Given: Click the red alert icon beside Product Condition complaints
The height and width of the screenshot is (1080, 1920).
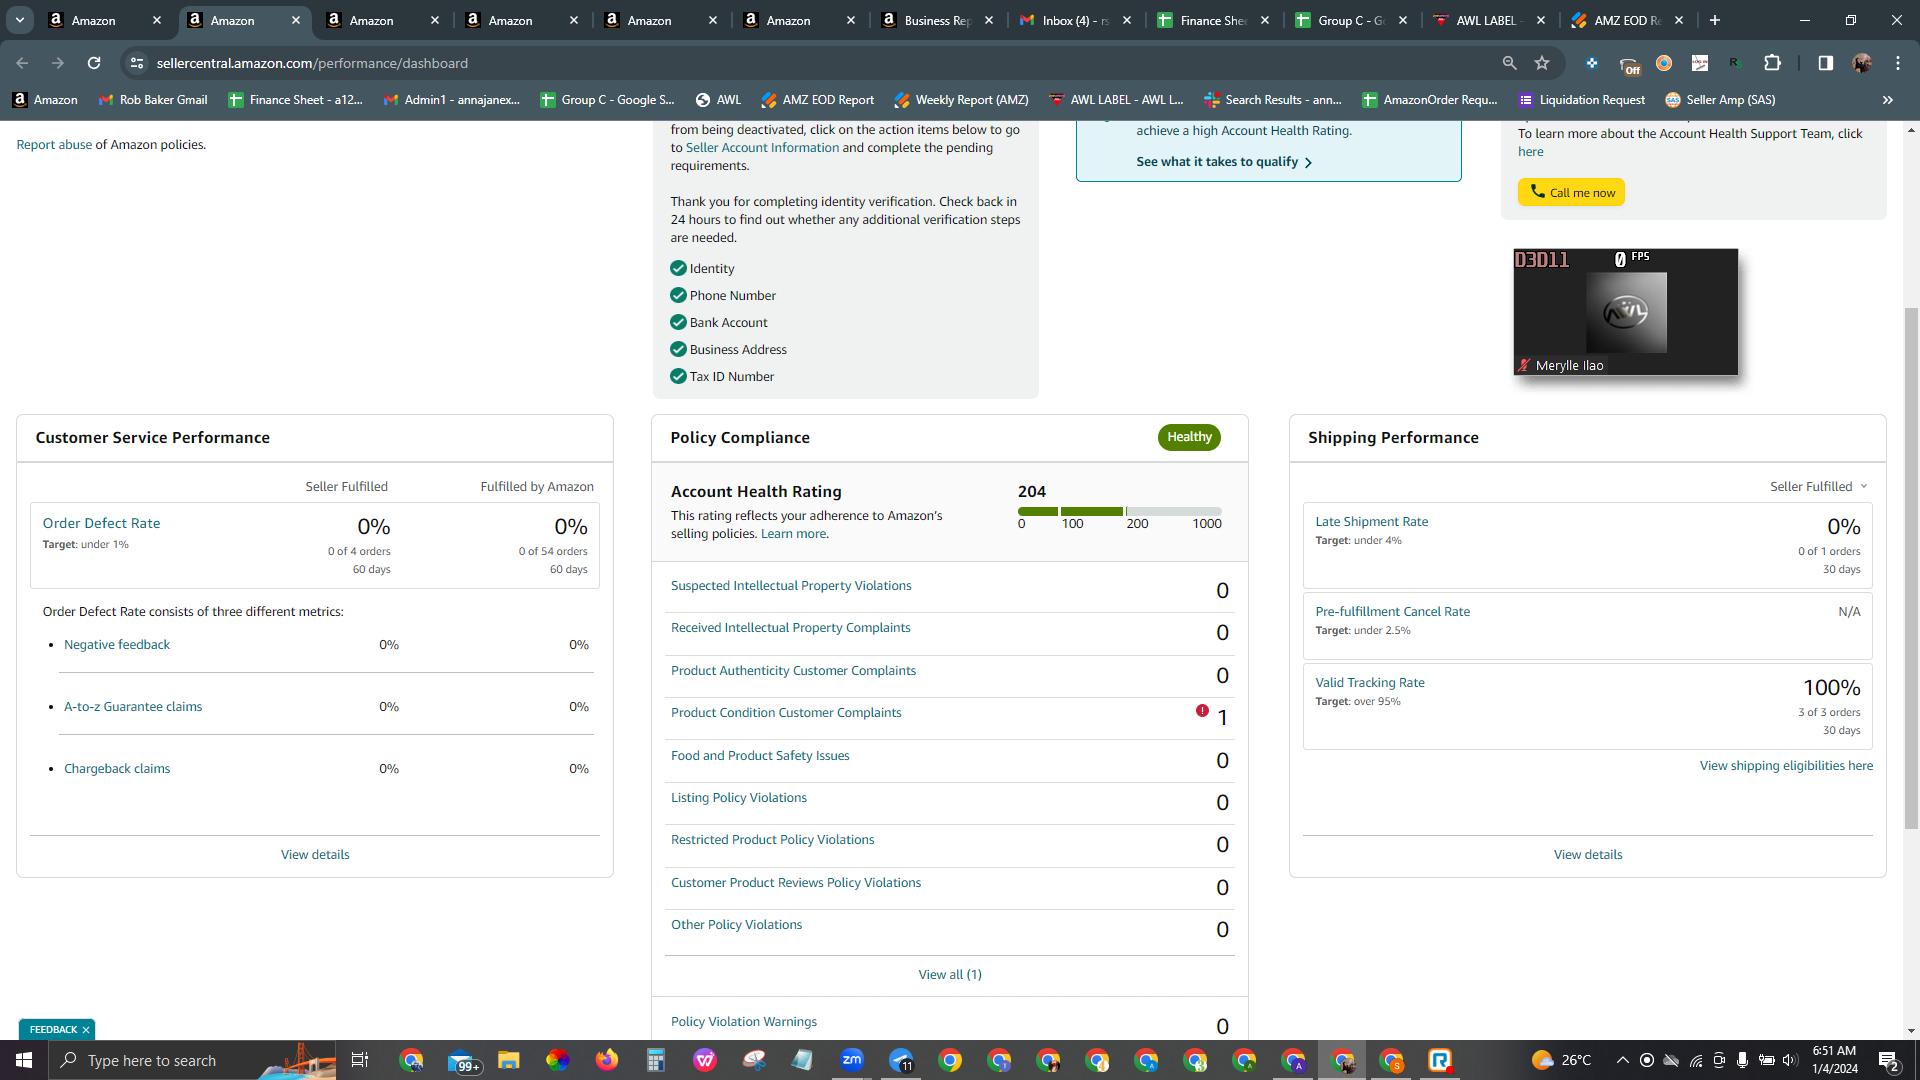Looking at the screenshot, I should pos(1202,711).
